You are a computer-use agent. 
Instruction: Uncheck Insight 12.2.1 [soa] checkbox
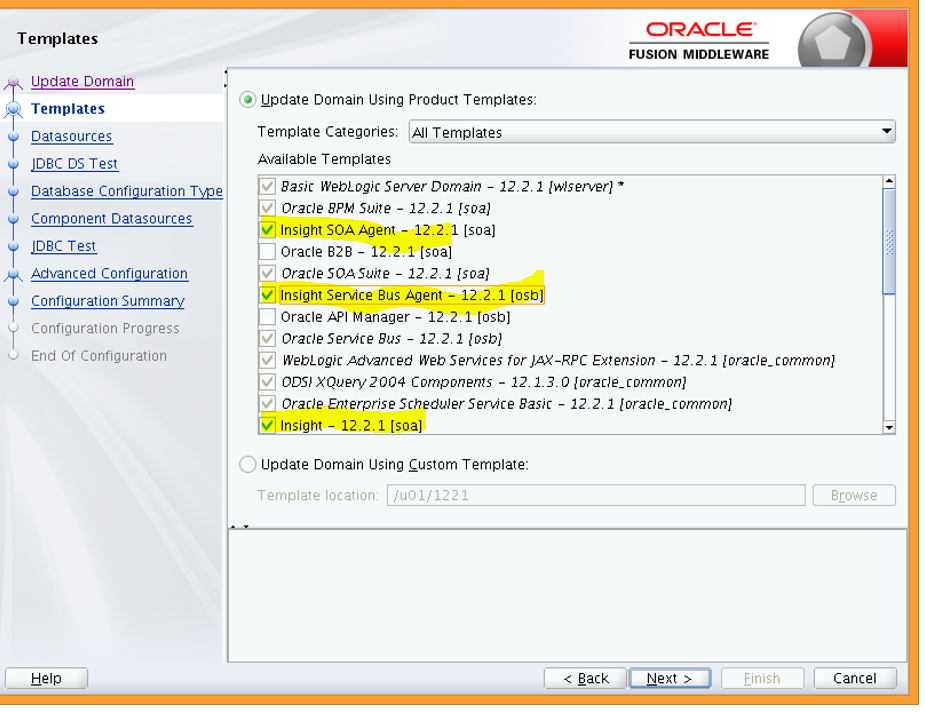[x=267, y=425]
